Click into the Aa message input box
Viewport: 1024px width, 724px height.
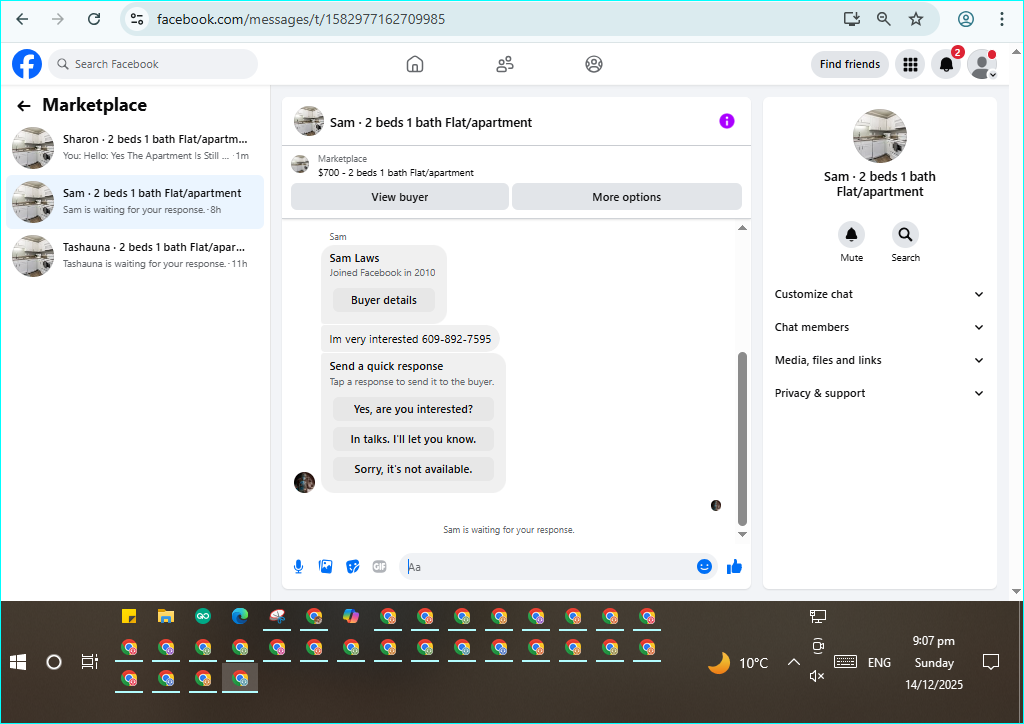tap(549, 567)
